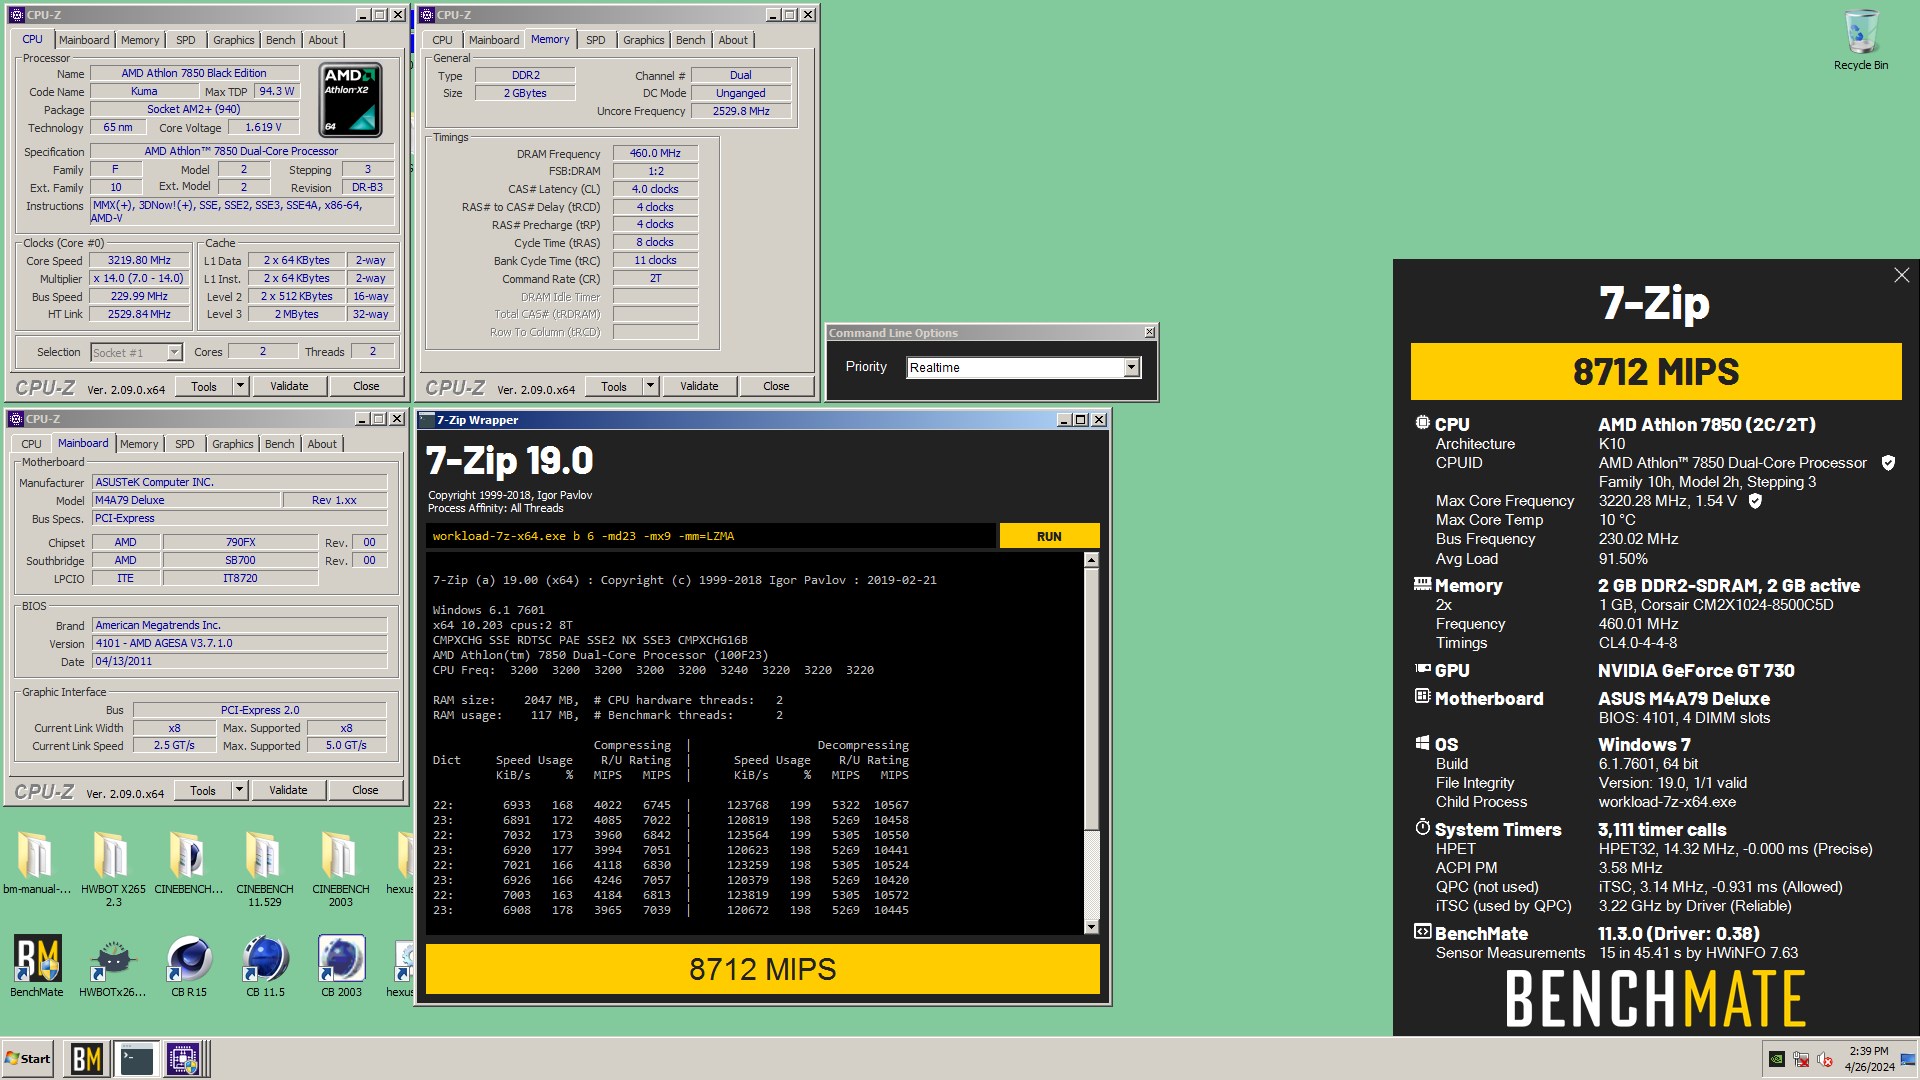
Task: Click the terminal prompt taskbar button
Action: point(136,1059)
